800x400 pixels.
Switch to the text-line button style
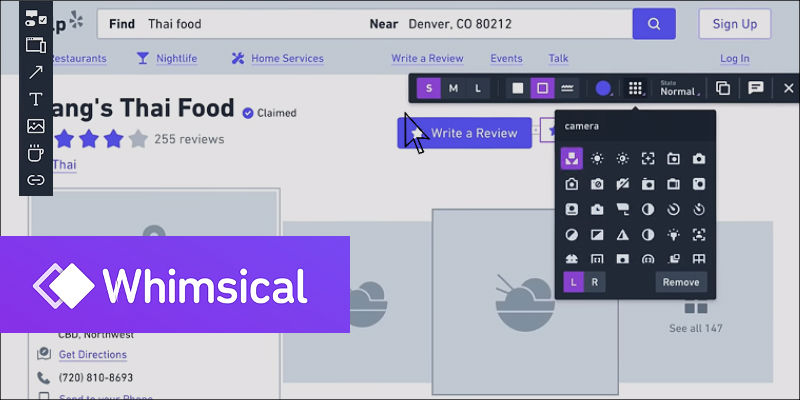pos(567,88)
